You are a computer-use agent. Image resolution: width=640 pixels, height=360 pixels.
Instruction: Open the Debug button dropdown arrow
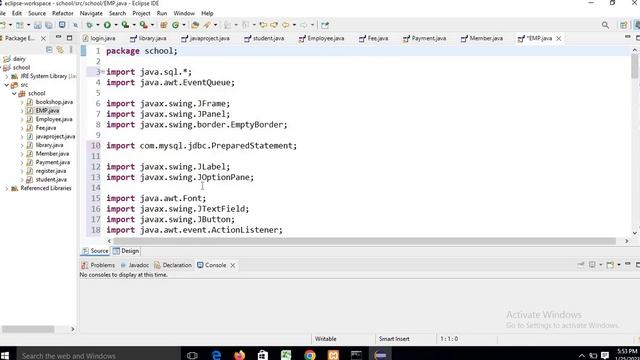pos(98,25)
